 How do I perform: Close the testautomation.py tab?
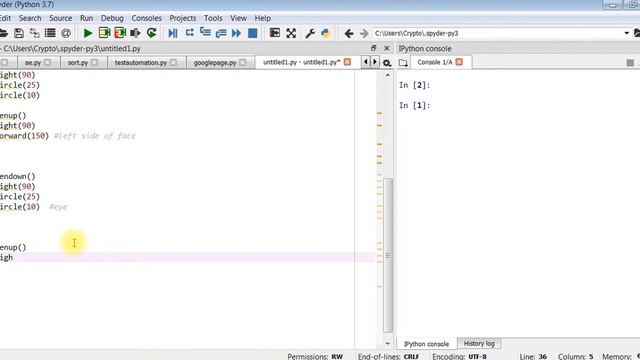[173, 62]
